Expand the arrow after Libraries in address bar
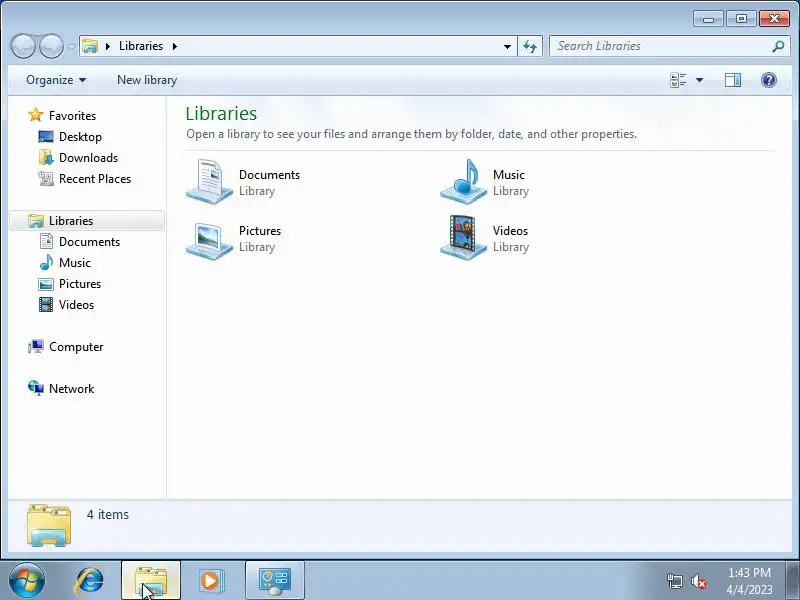800x600 pixels. click(175, 46)
